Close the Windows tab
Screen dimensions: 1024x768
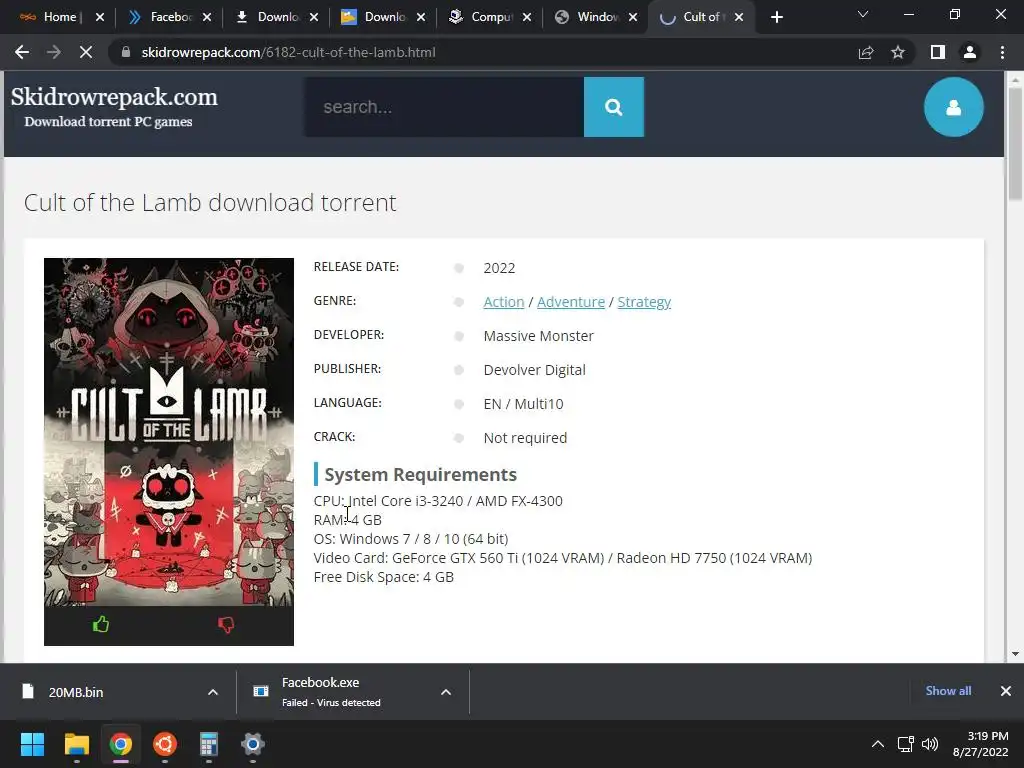pos(633,17)
